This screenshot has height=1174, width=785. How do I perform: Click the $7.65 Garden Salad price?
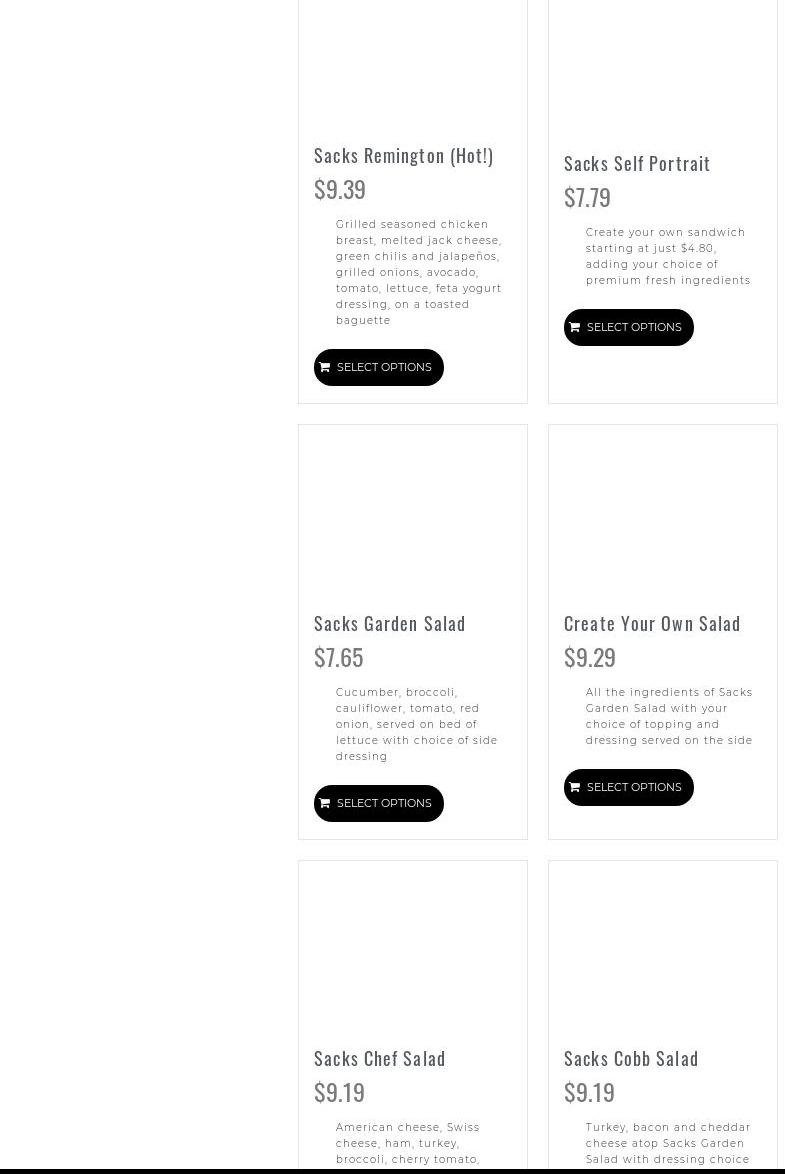[339, 657]
